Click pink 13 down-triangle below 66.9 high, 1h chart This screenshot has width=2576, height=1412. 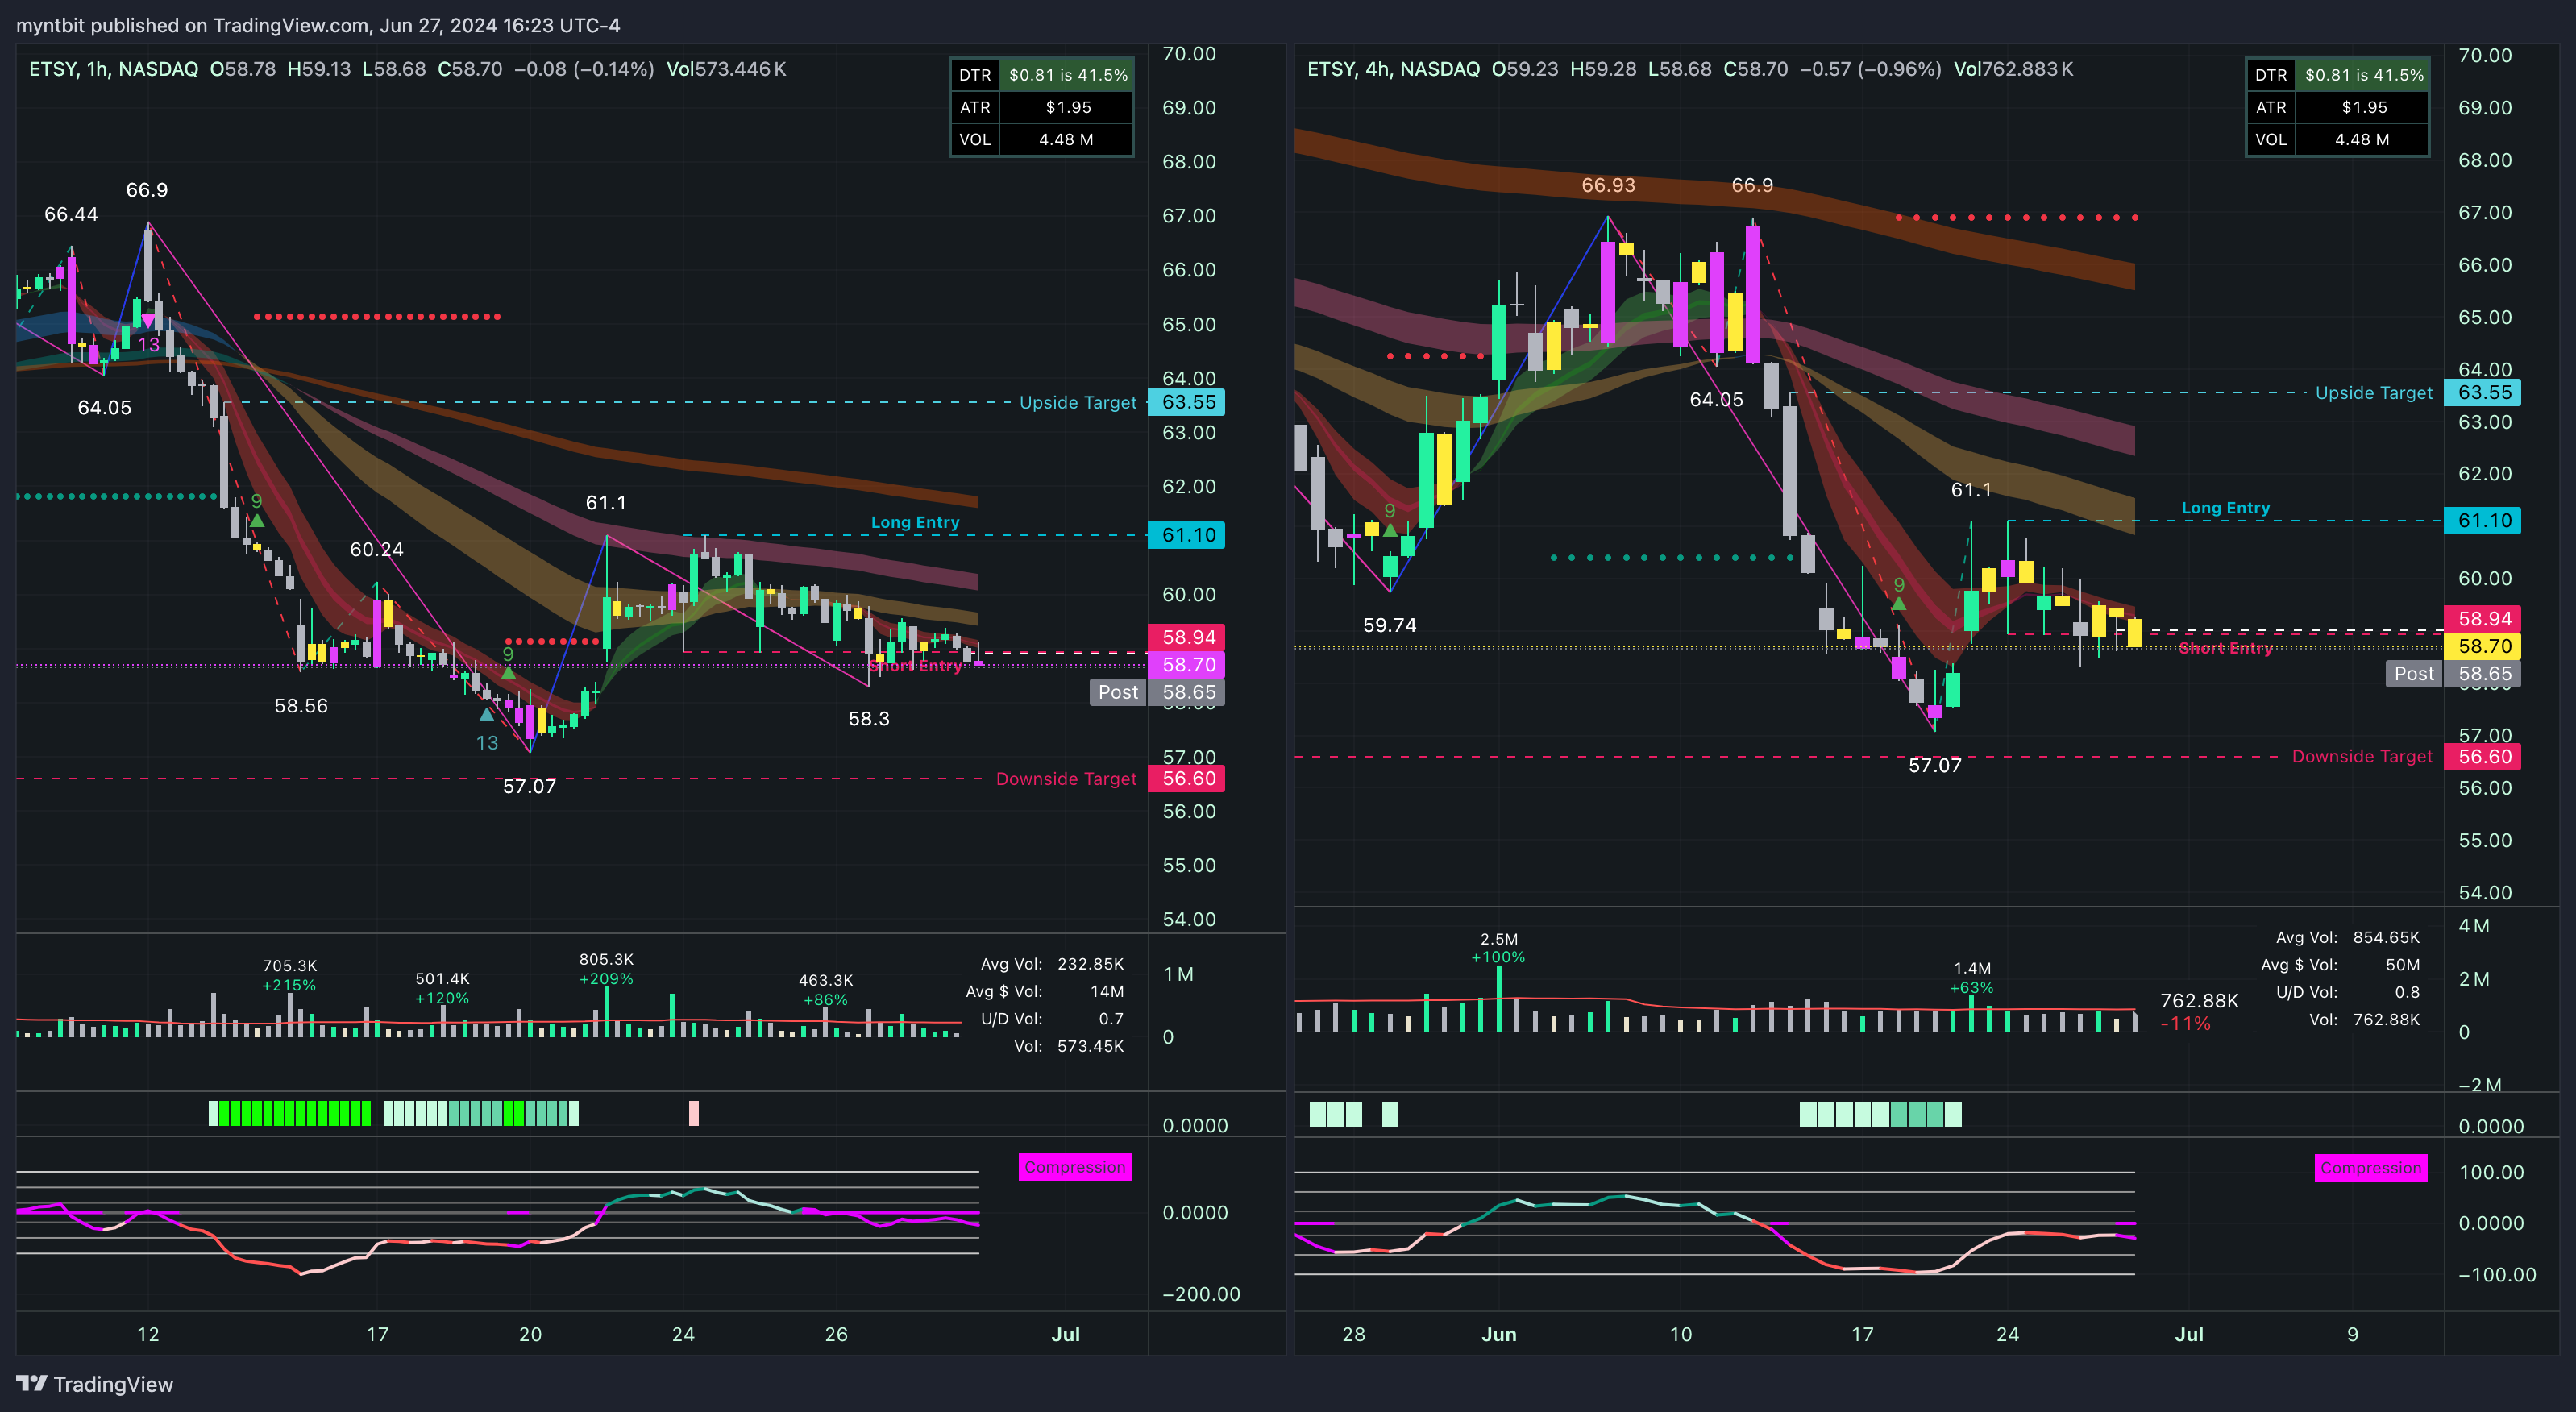(x=148, y=321)
